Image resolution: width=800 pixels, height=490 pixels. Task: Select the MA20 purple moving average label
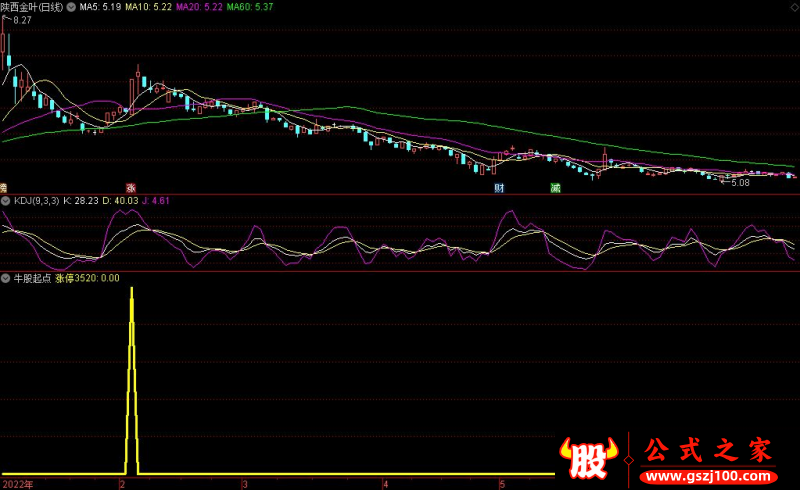(199, 7)
